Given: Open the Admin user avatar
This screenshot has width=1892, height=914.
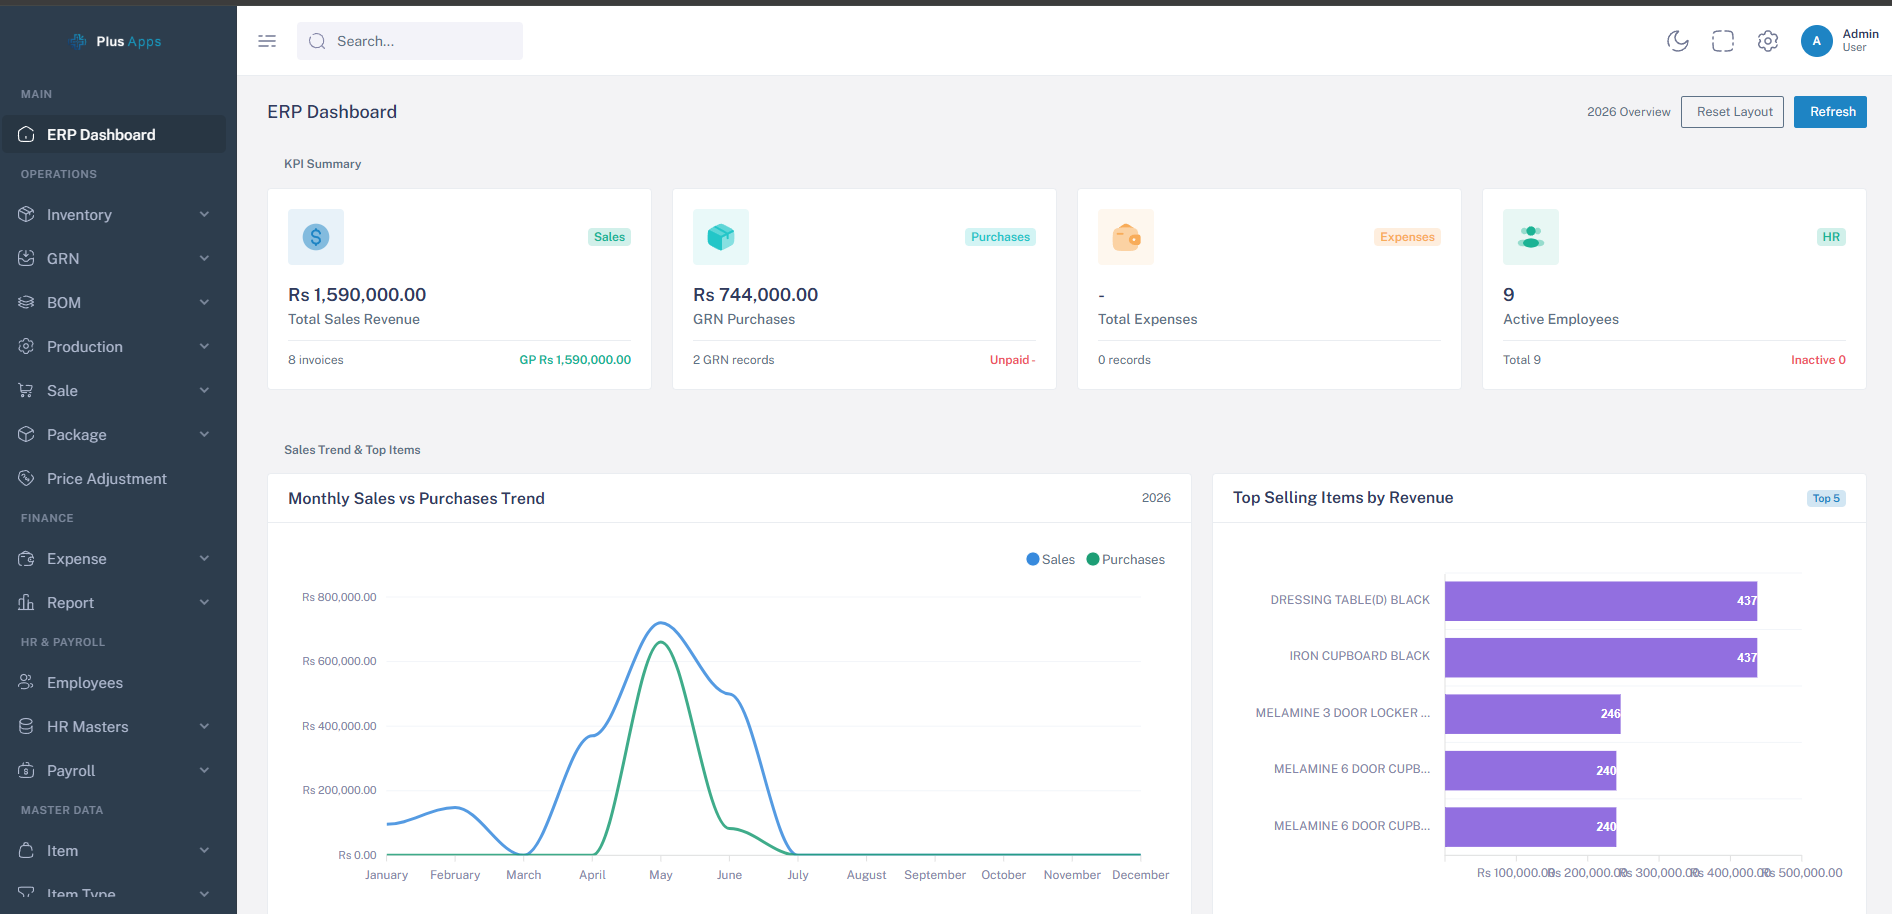Looking at the screenshot, I should [x=1817, y=41].
